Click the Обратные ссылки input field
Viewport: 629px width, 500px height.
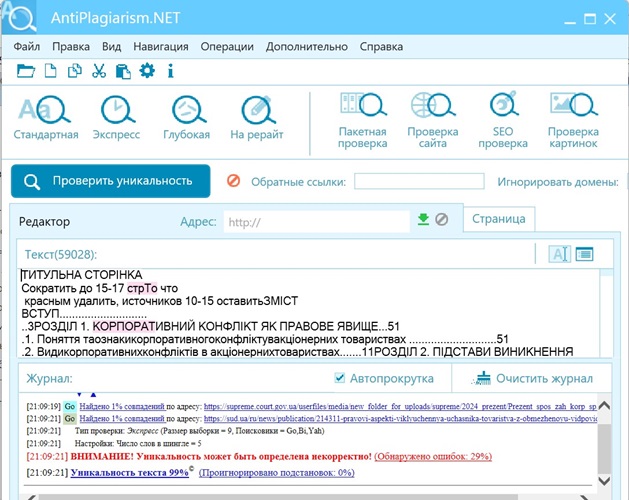click(x=419, y=181)
